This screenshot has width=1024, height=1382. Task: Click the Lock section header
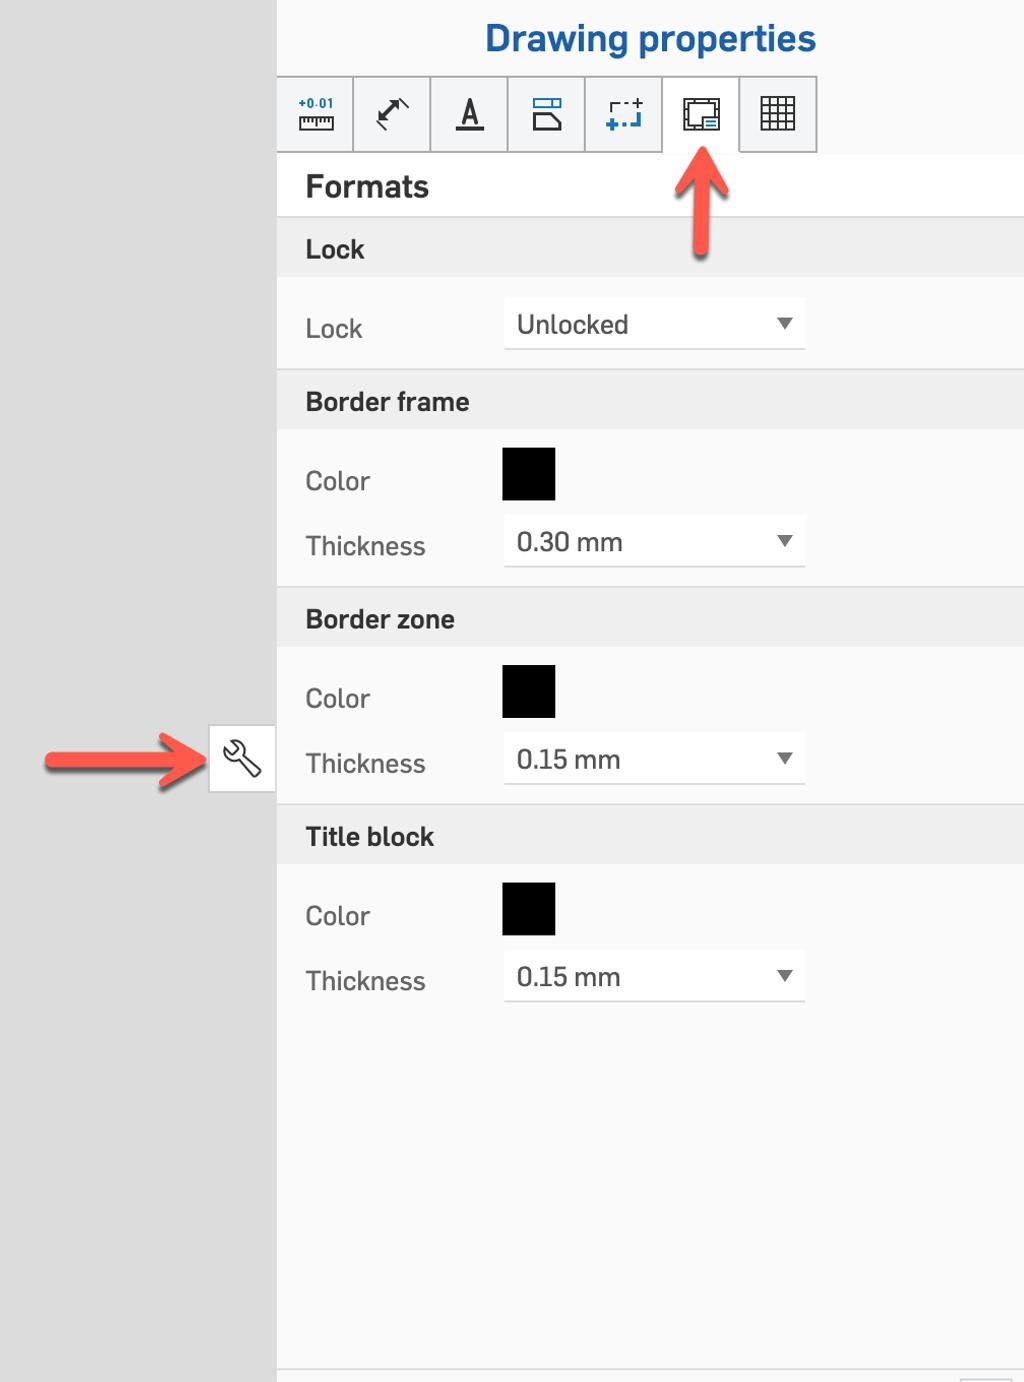(334, 249)
